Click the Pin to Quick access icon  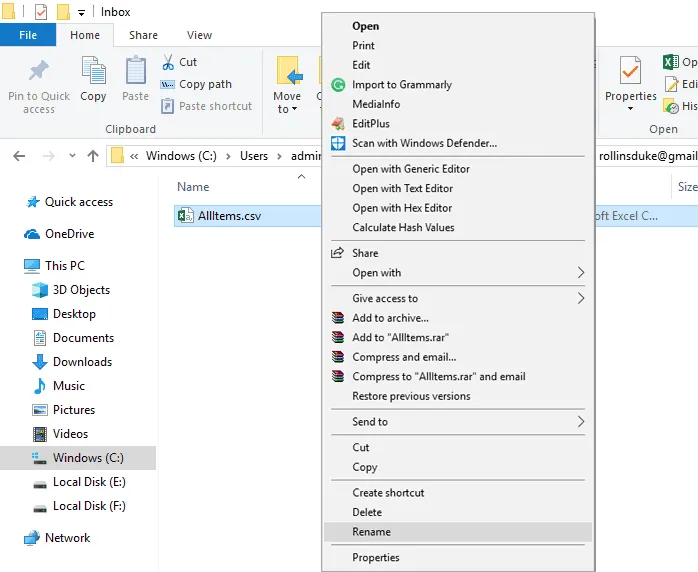click(39, 72)
